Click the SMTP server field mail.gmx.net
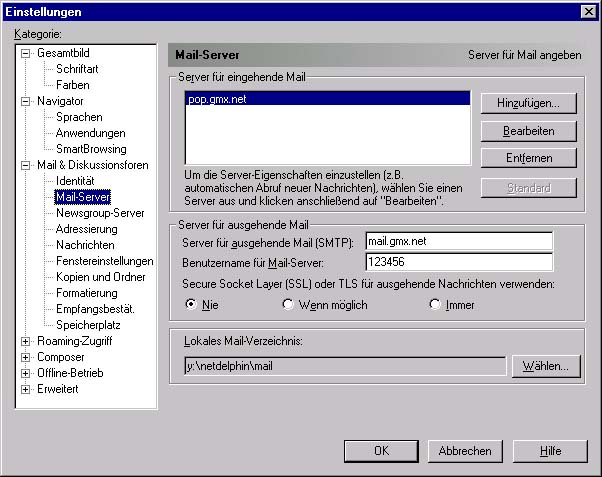This screenshot has height=477, width=602. [x=459, y=241]
